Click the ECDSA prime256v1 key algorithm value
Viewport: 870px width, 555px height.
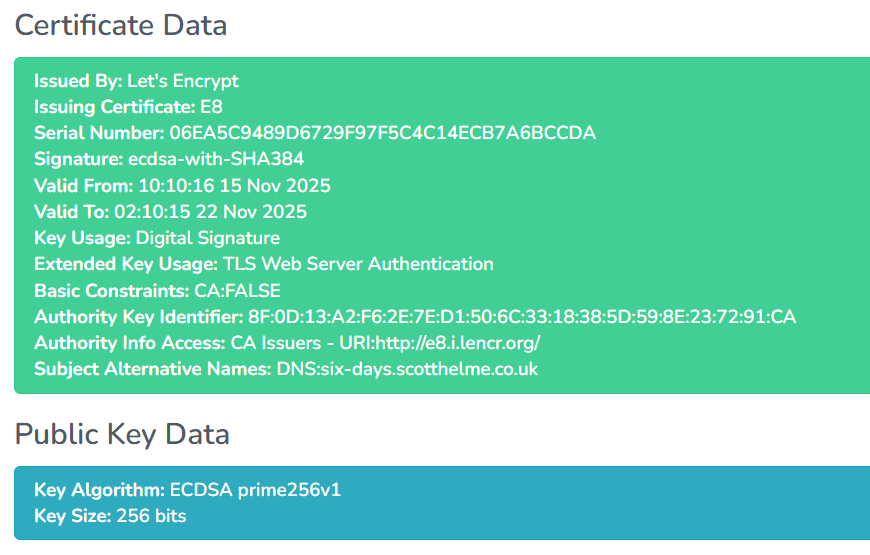[x=256, y=490]
